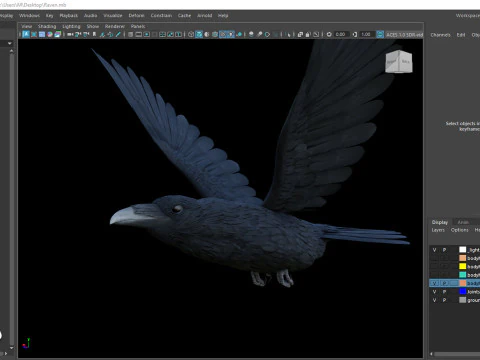Toggle the Use All Lights icon
This screenshot has width=480, height=360.
click(231, 34)
